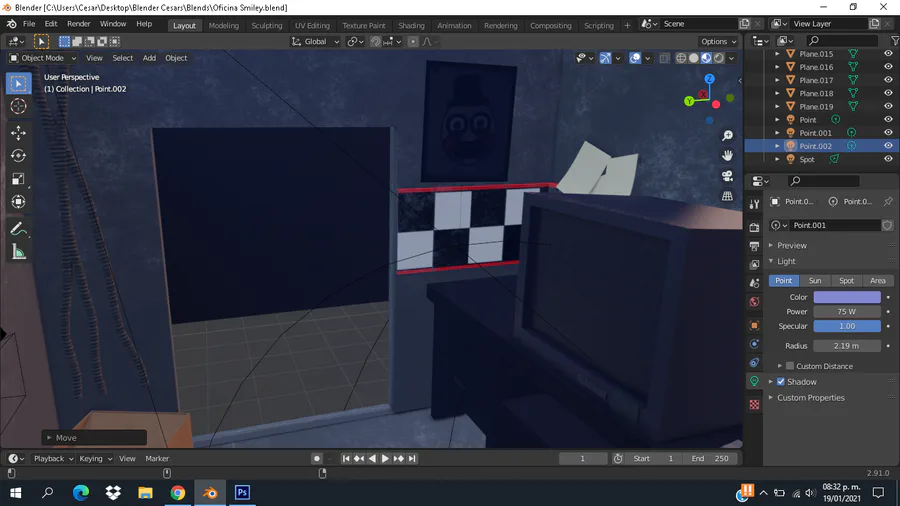The image size is (900, 506).
Task: Select the Select Box tool
Action: coord(18,84)
